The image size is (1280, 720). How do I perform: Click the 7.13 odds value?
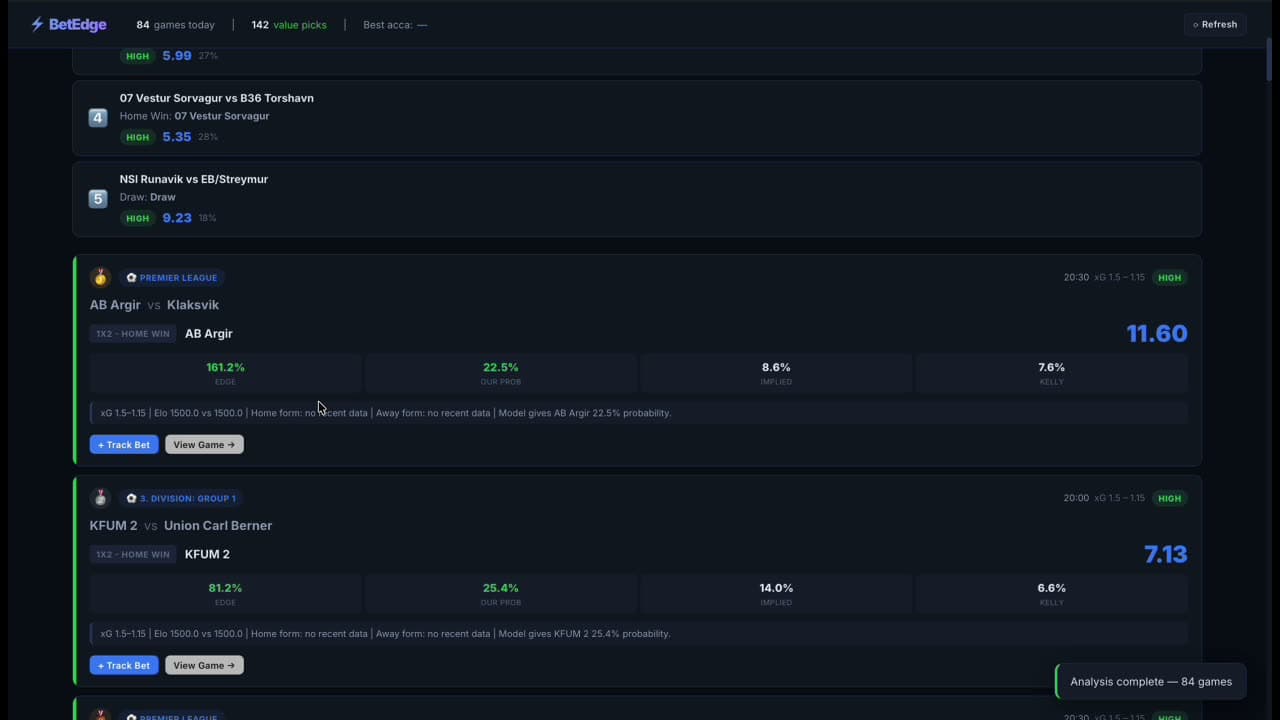1166,555
